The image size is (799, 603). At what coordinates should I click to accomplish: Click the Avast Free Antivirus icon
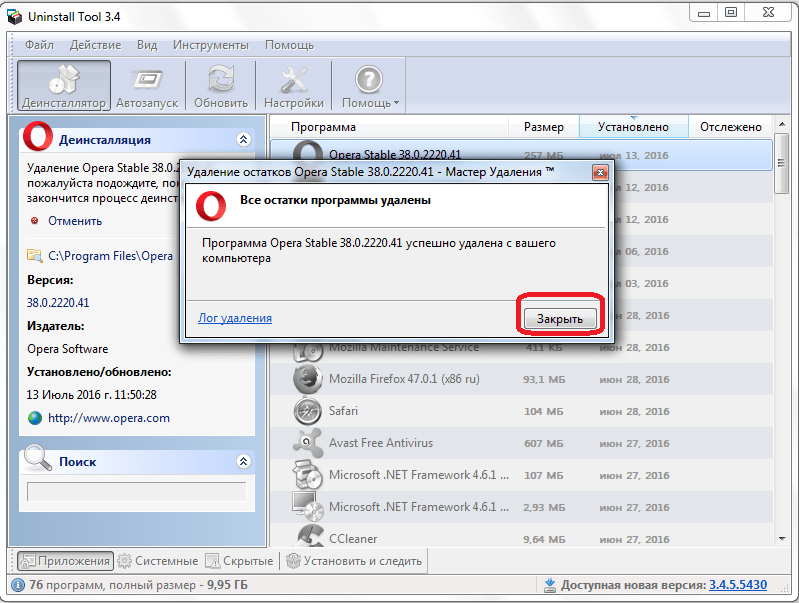(x=308, y=442)
